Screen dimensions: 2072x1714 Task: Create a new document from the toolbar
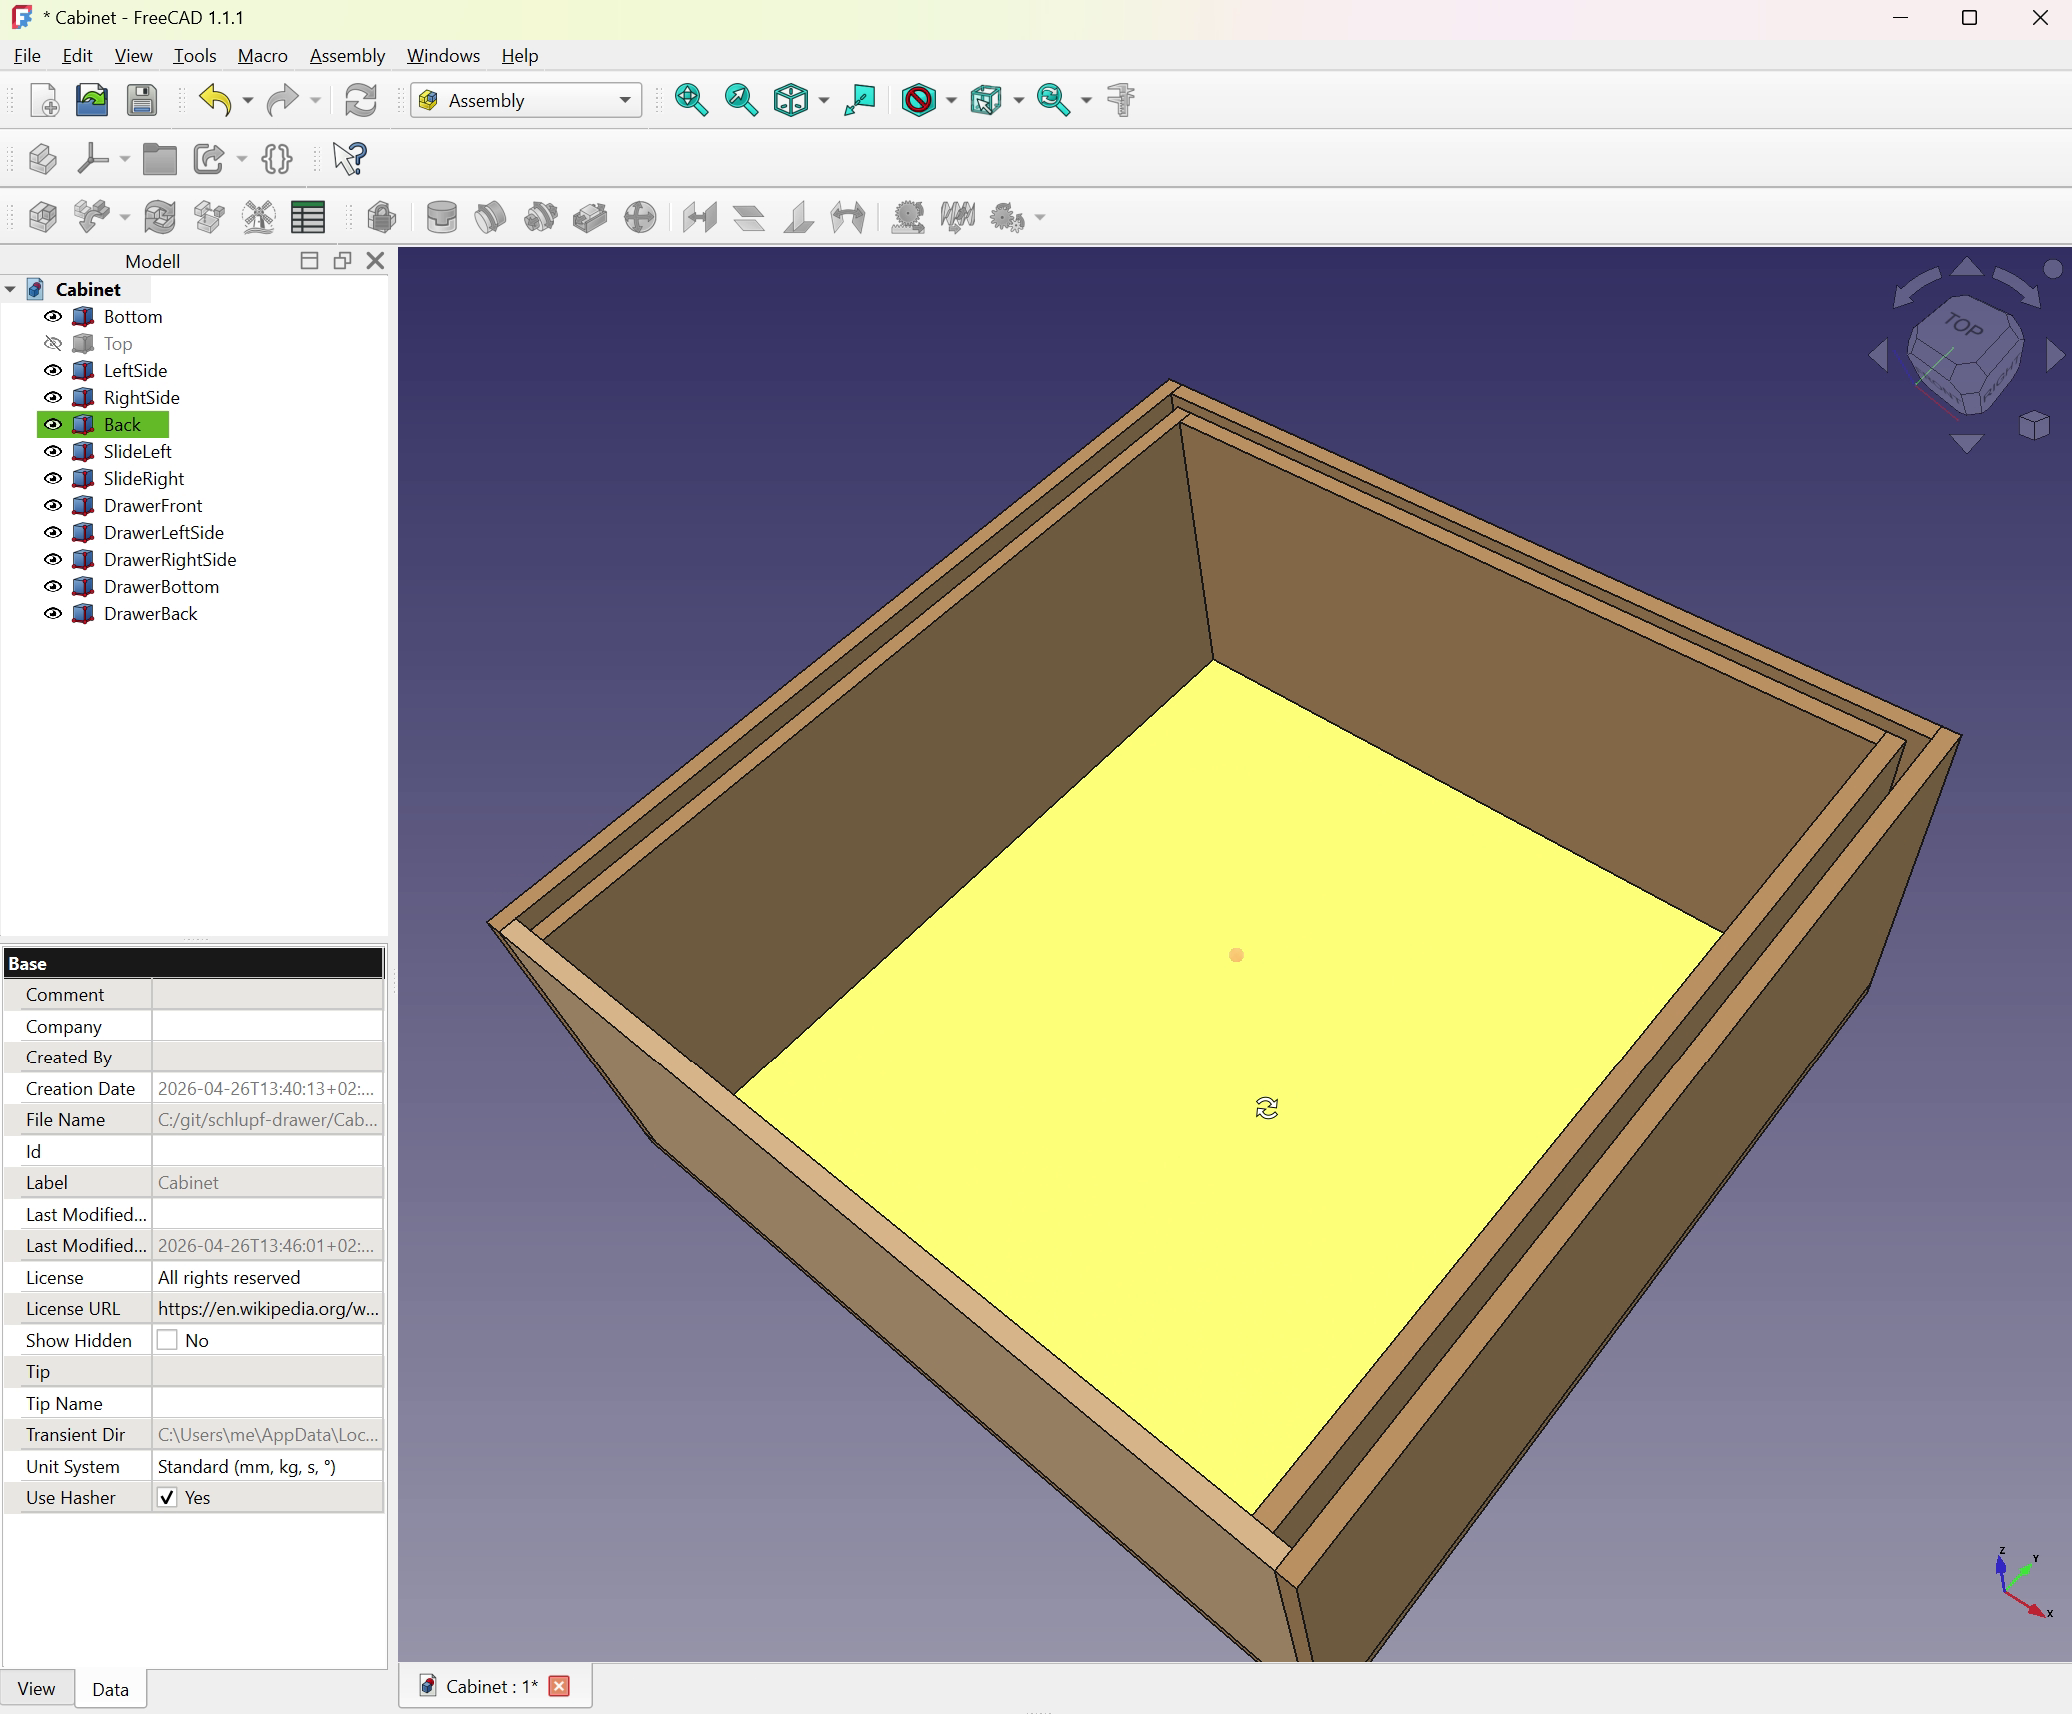click(x=44, y=100)
